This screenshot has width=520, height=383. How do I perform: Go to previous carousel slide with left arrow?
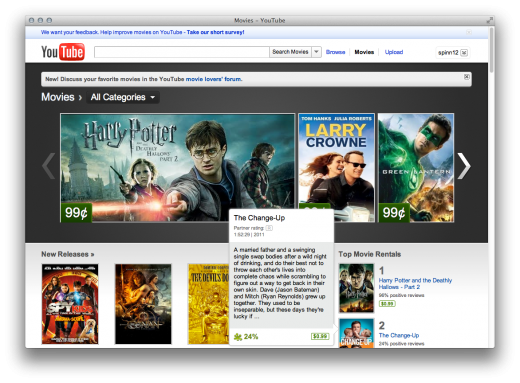49,166
